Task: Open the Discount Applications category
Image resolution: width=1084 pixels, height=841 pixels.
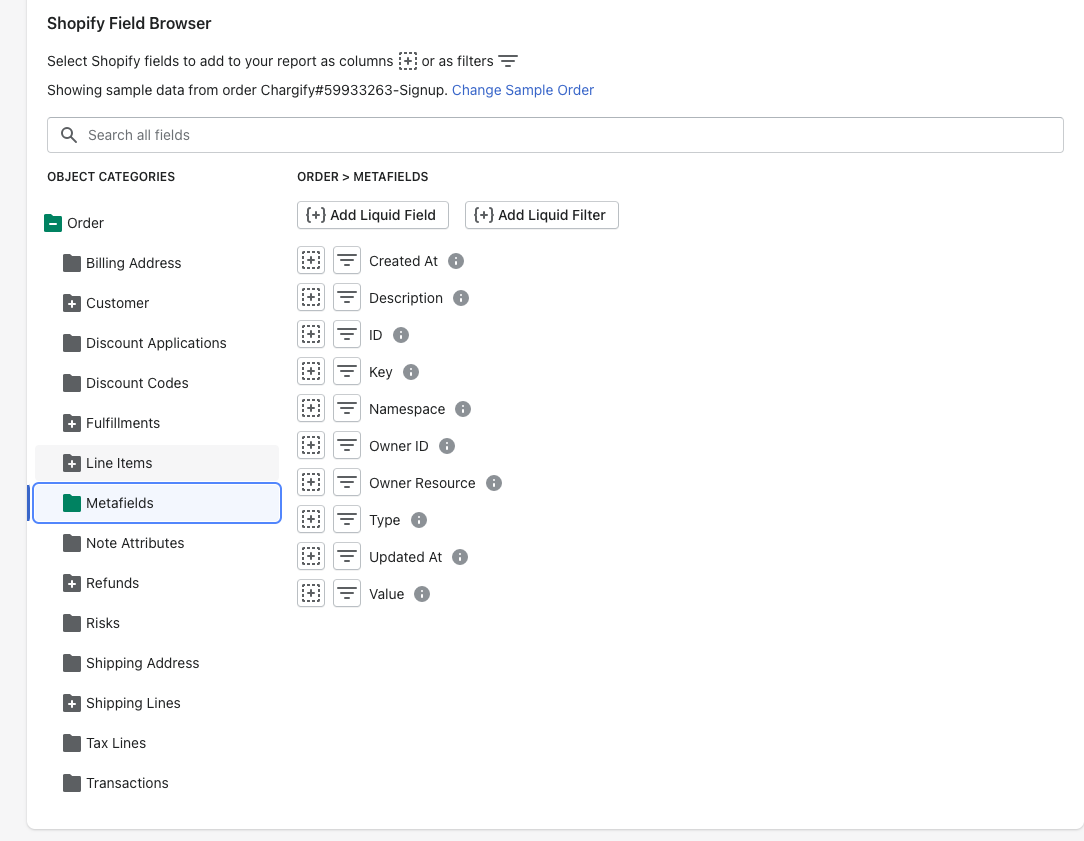Action: [157, 343]
